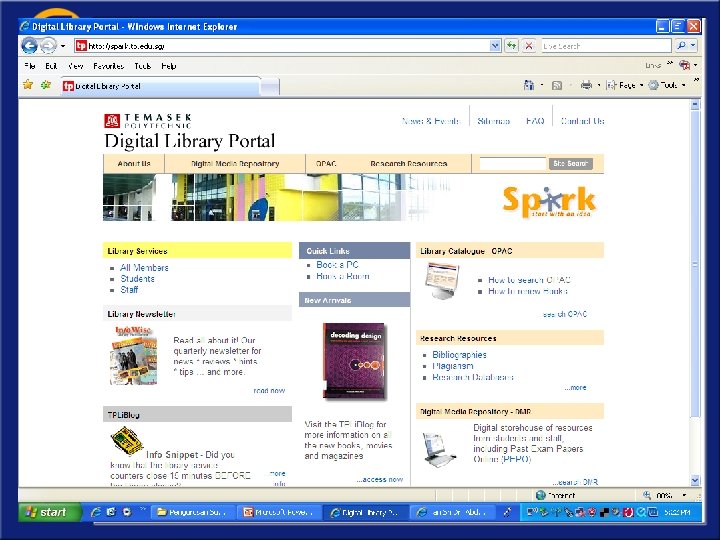Viewport: 720px width, 540px height.
Task: Click the Print toolbar icon
Action: (x=586, y=85)
